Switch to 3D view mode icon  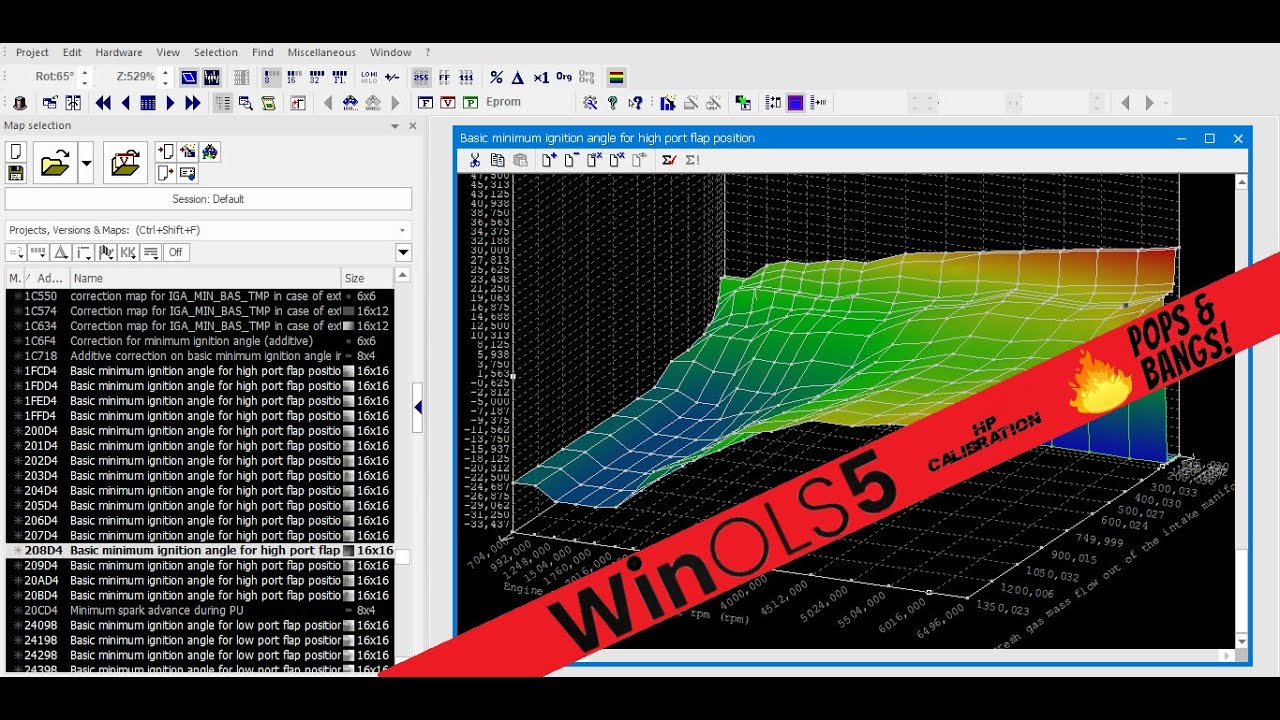pyautogui.click(x=189, y=77)
